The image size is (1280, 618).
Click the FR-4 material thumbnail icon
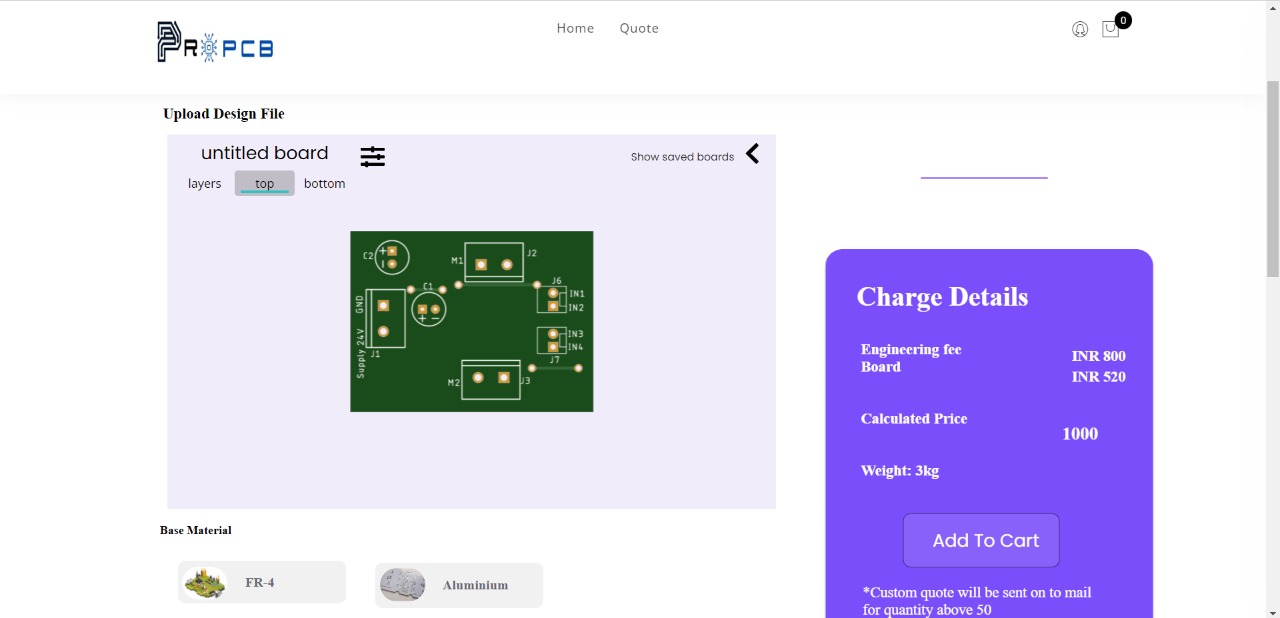206,582
